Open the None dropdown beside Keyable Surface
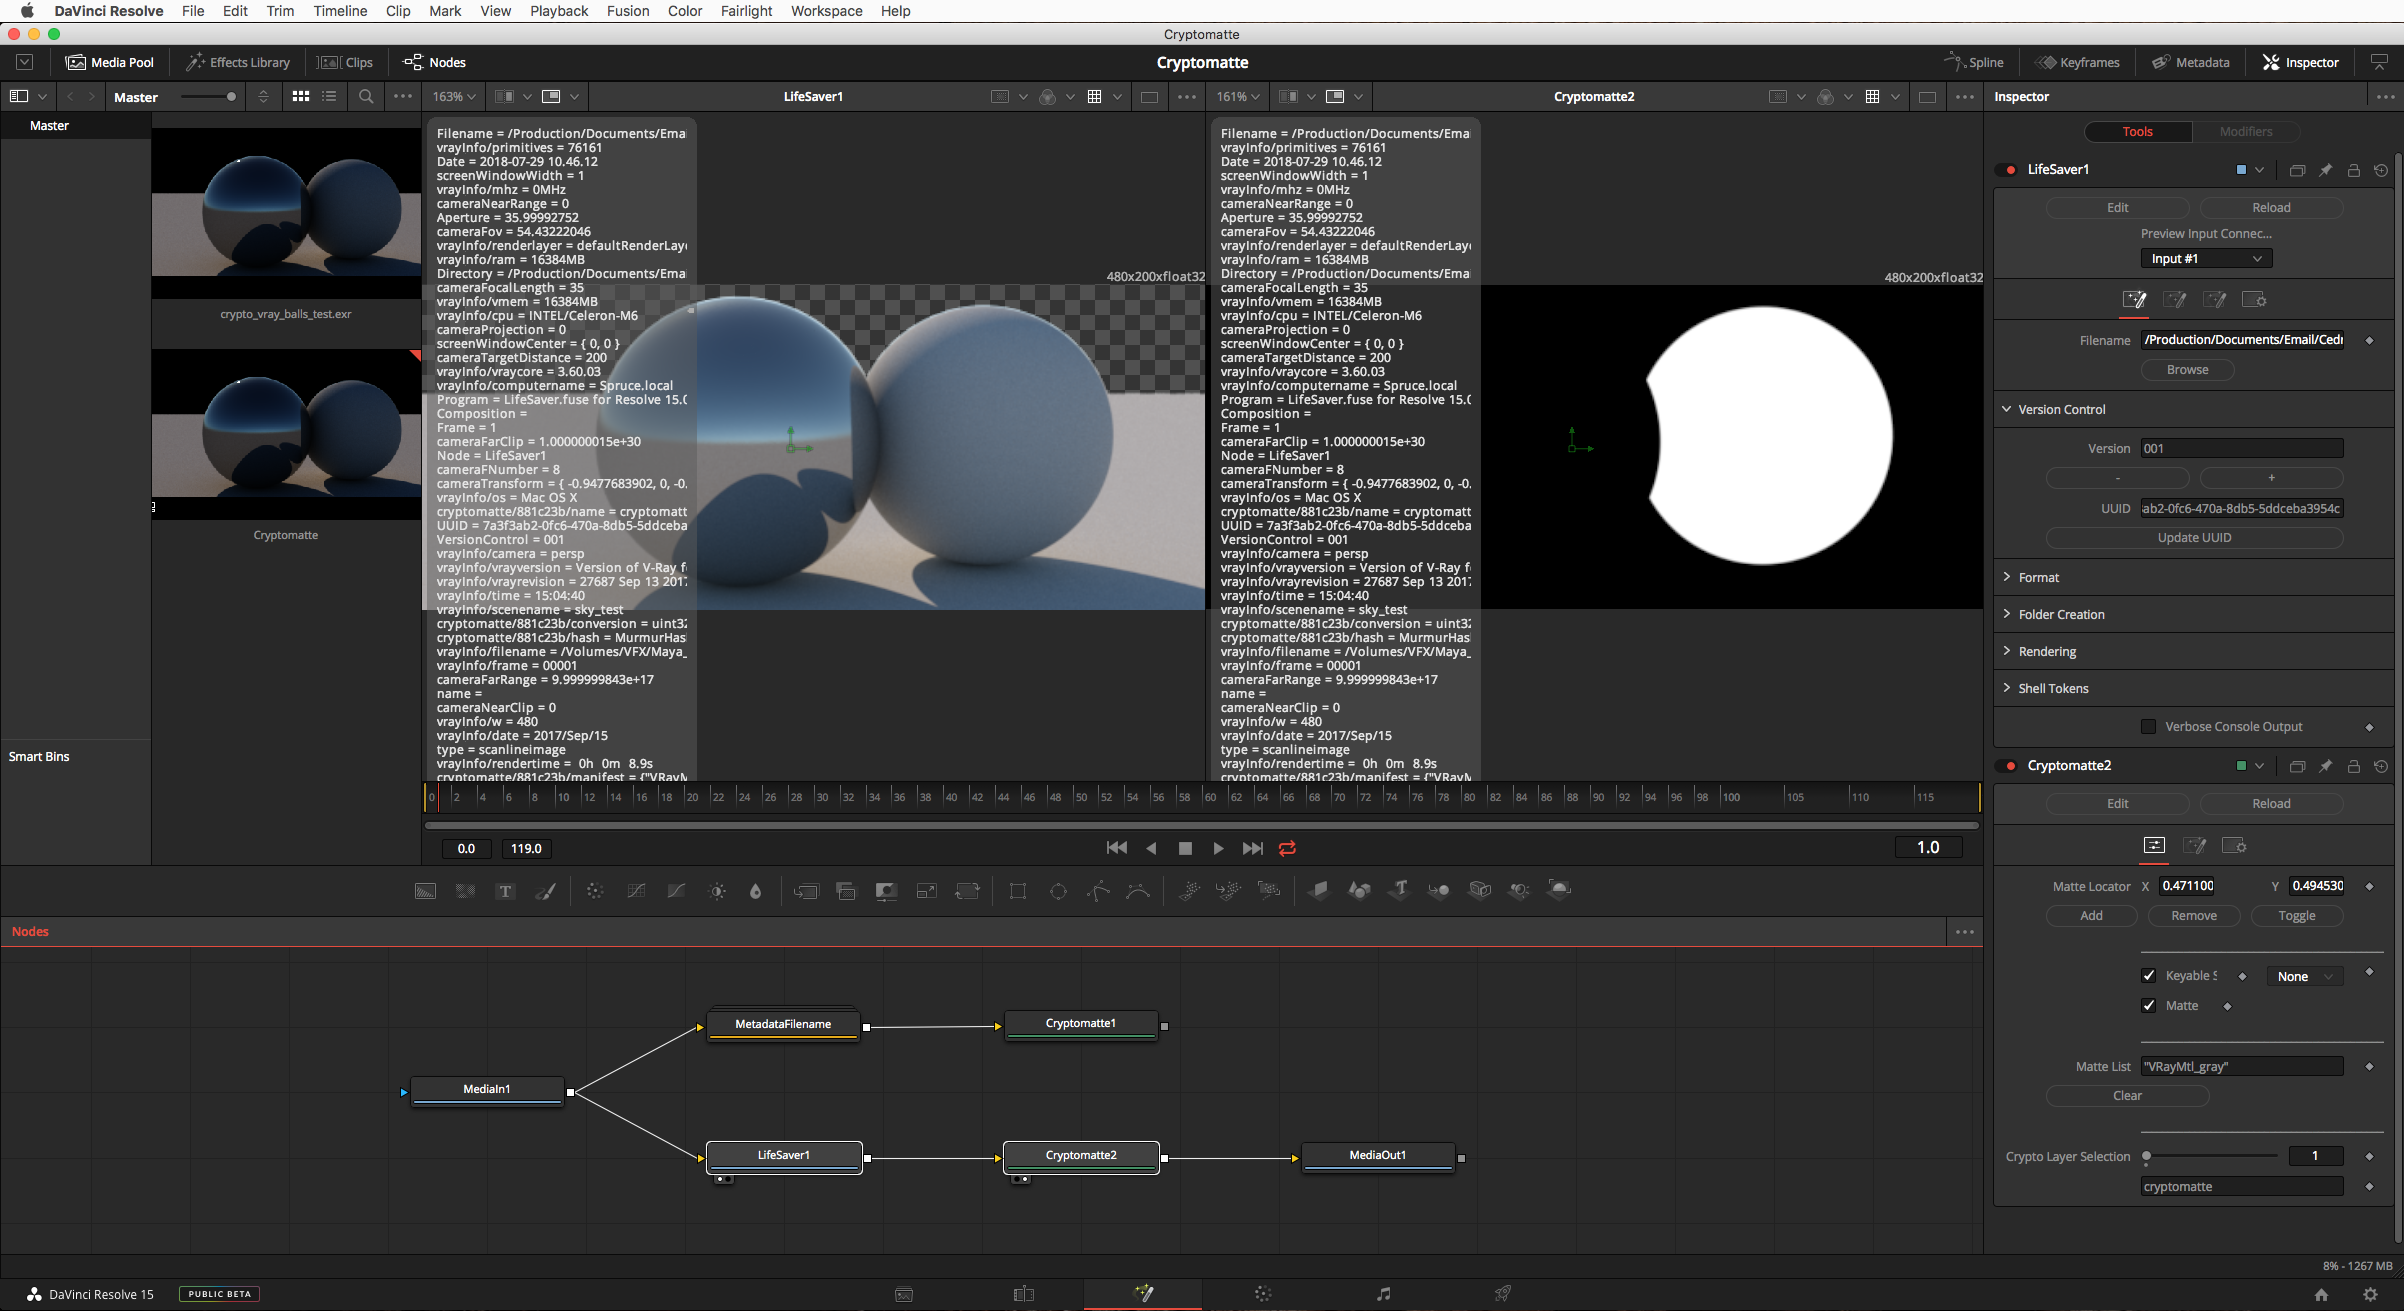Image resolution: width=2404 pixels, height=1311 pixels. point(2306,976)
